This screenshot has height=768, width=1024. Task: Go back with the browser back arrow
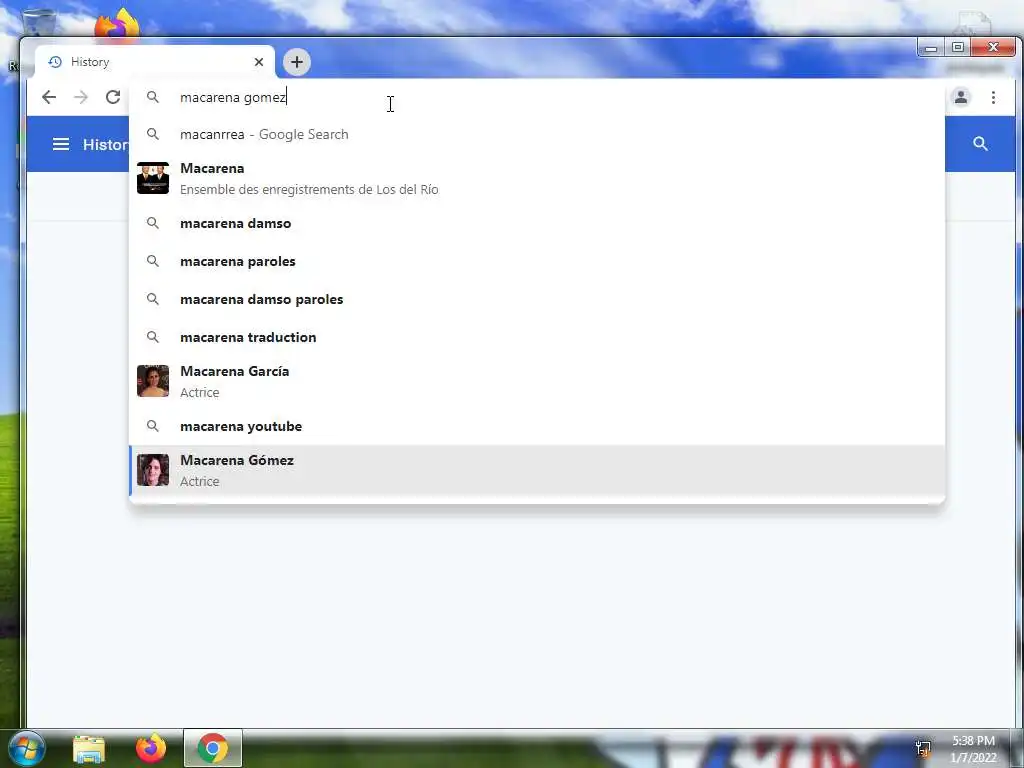coord(49,97)
